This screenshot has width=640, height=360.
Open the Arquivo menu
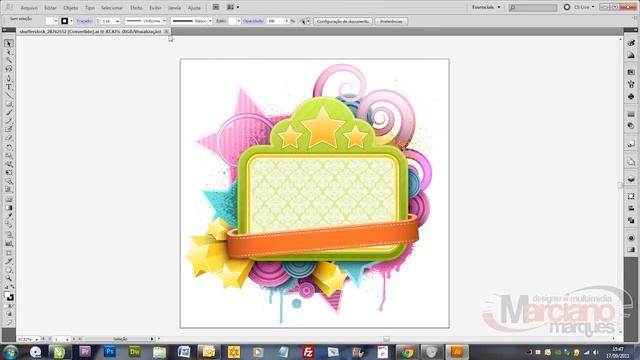pyautogui.click(x=29, y=8)
